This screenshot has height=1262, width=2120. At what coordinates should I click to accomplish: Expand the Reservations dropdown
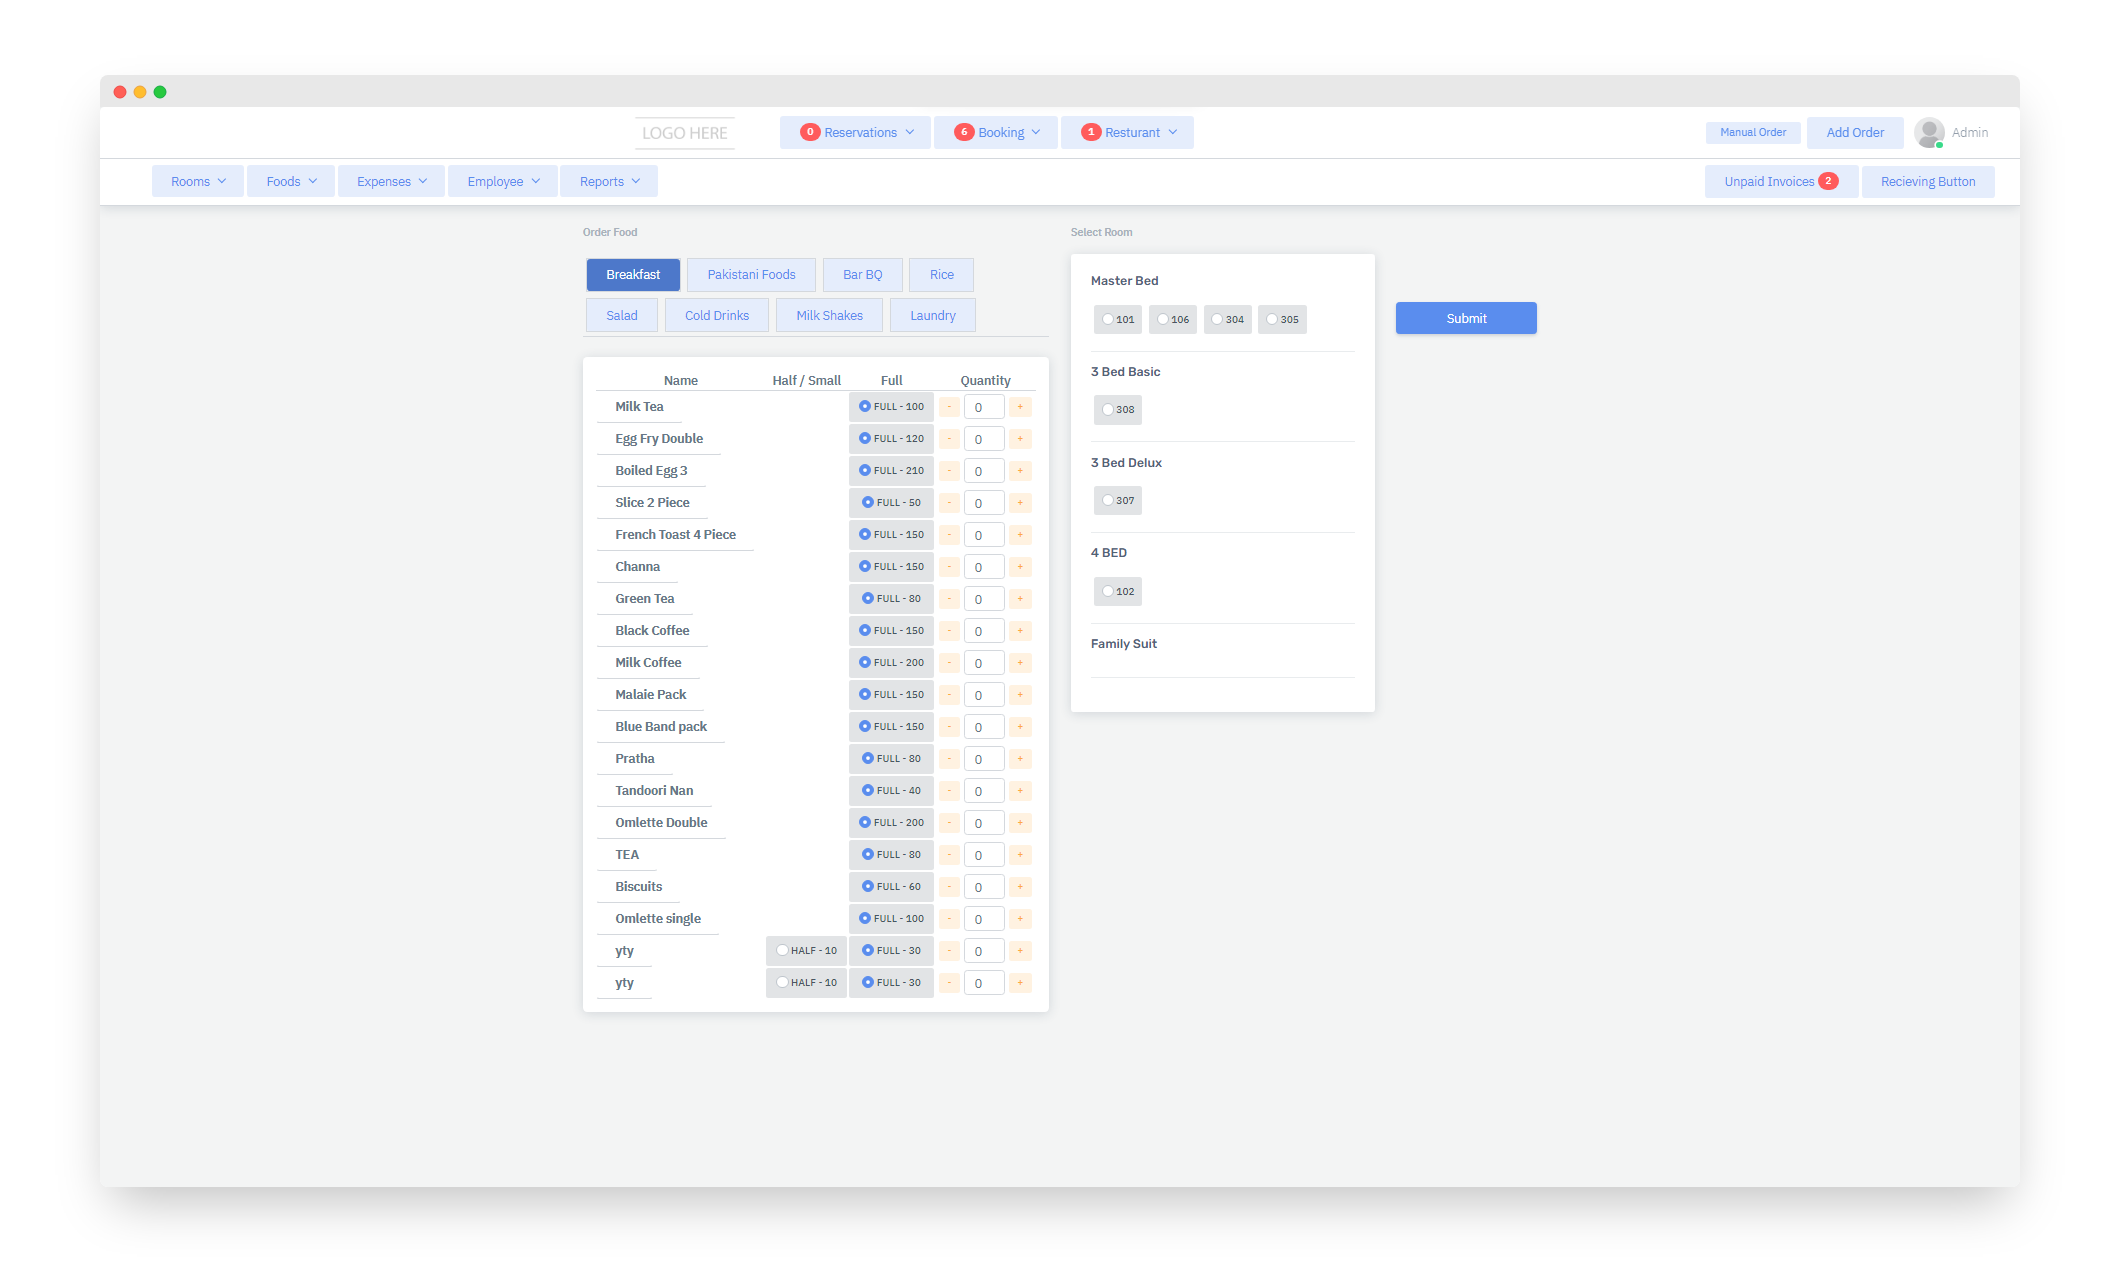(855, 132)
